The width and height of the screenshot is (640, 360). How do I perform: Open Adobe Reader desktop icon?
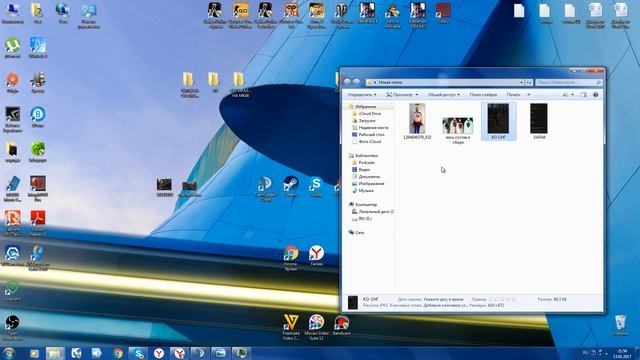click(x=38, y=223)
